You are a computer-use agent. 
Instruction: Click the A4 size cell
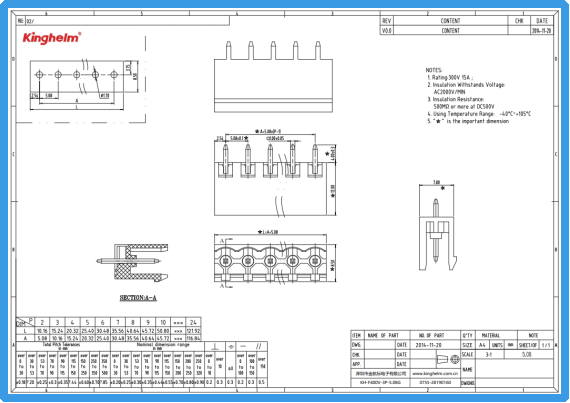pyautogui.click(x=482, y=345)
